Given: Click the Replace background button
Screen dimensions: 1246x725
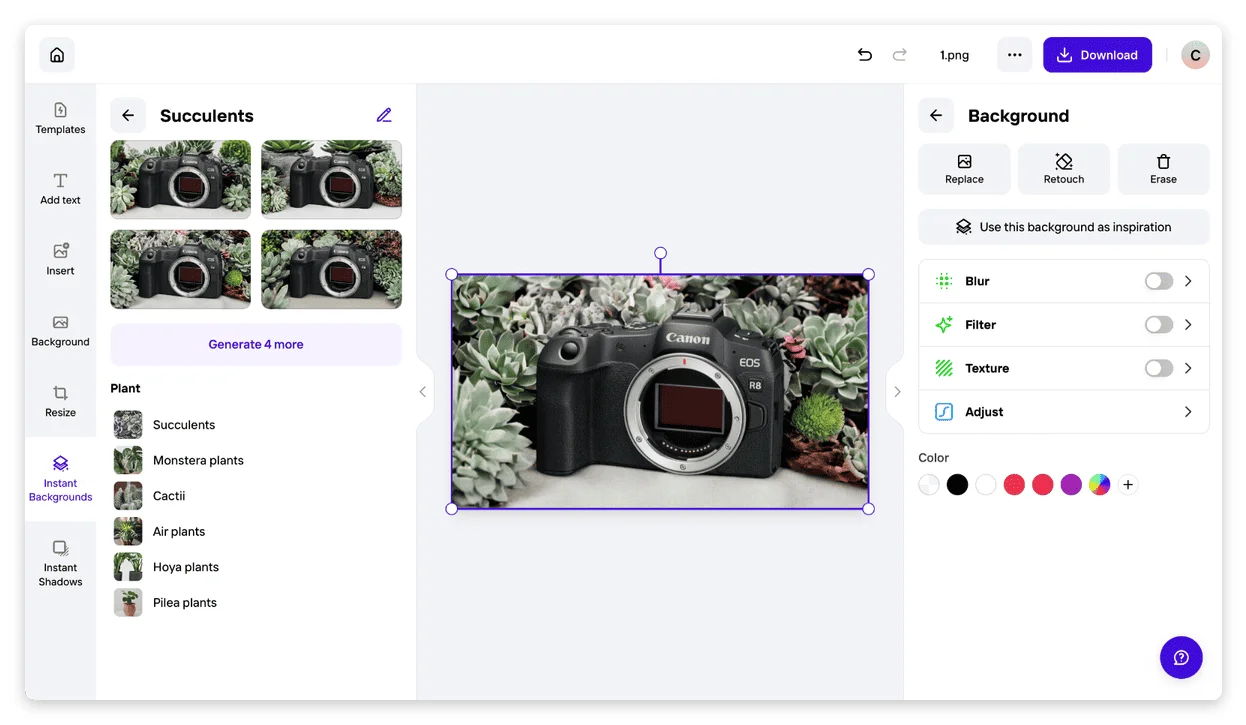Looking at the screenshot, I should tap(964, 169).
